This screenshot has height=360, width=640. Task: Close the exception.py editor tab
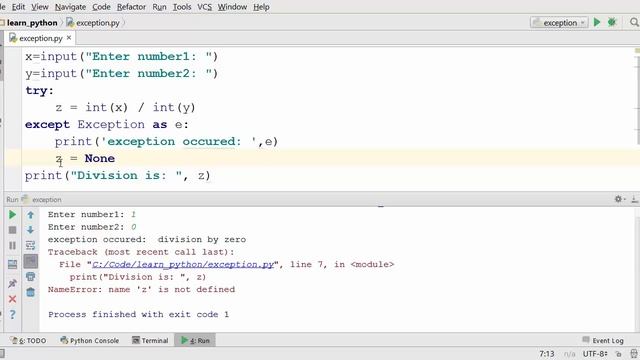69,38
